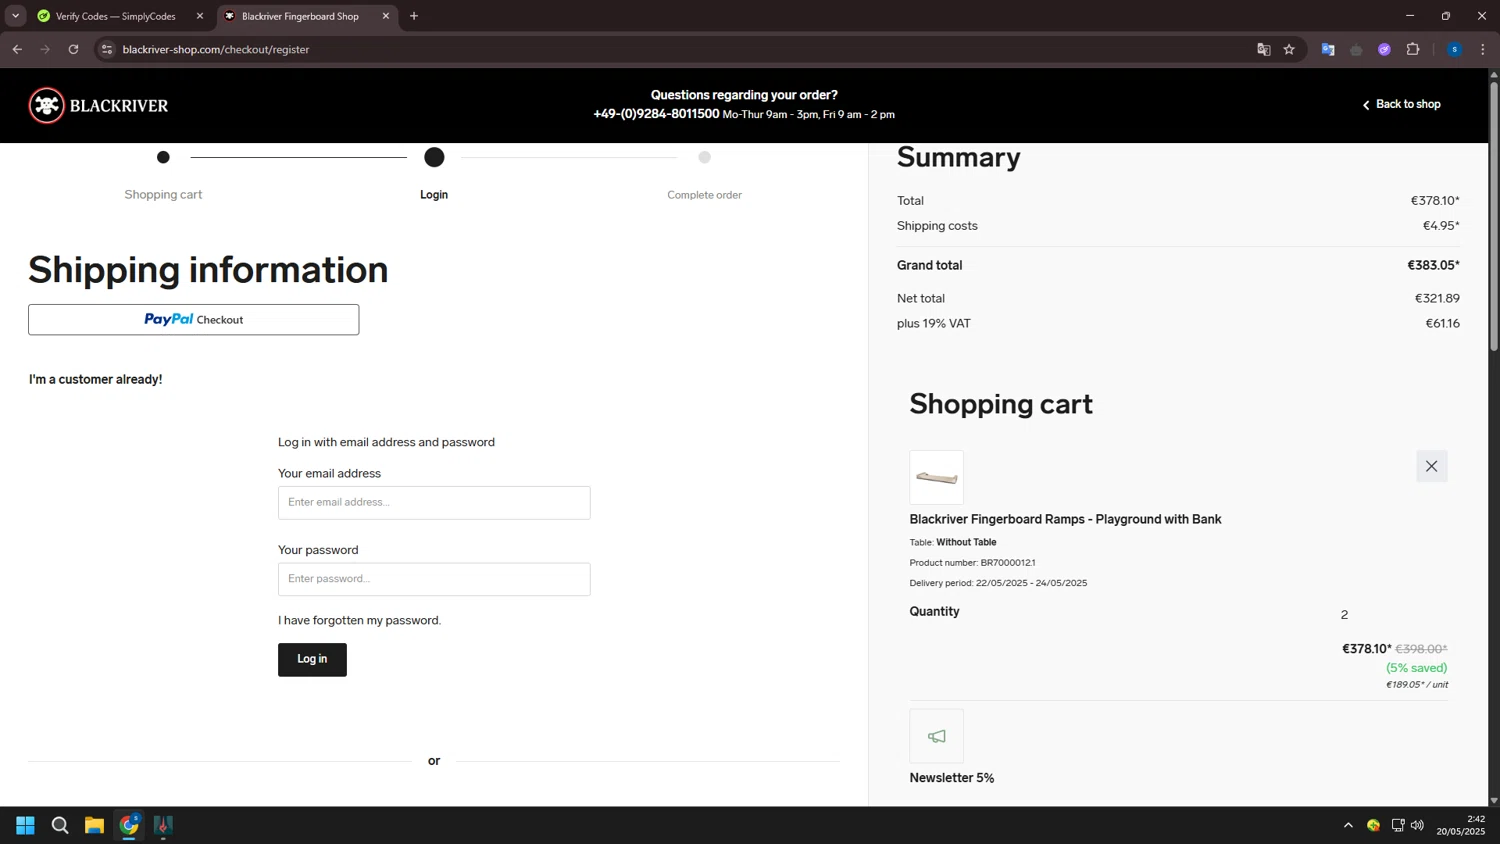This screenshot has width=1500, height=844.
Task: Click the Newsletter 5% megaphone icon
Action: coord(936,736)
